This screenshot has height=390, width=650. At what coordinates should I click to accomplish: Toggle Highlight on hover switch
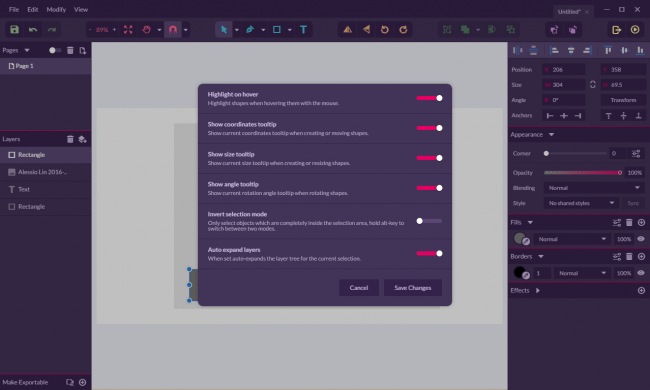429,98
